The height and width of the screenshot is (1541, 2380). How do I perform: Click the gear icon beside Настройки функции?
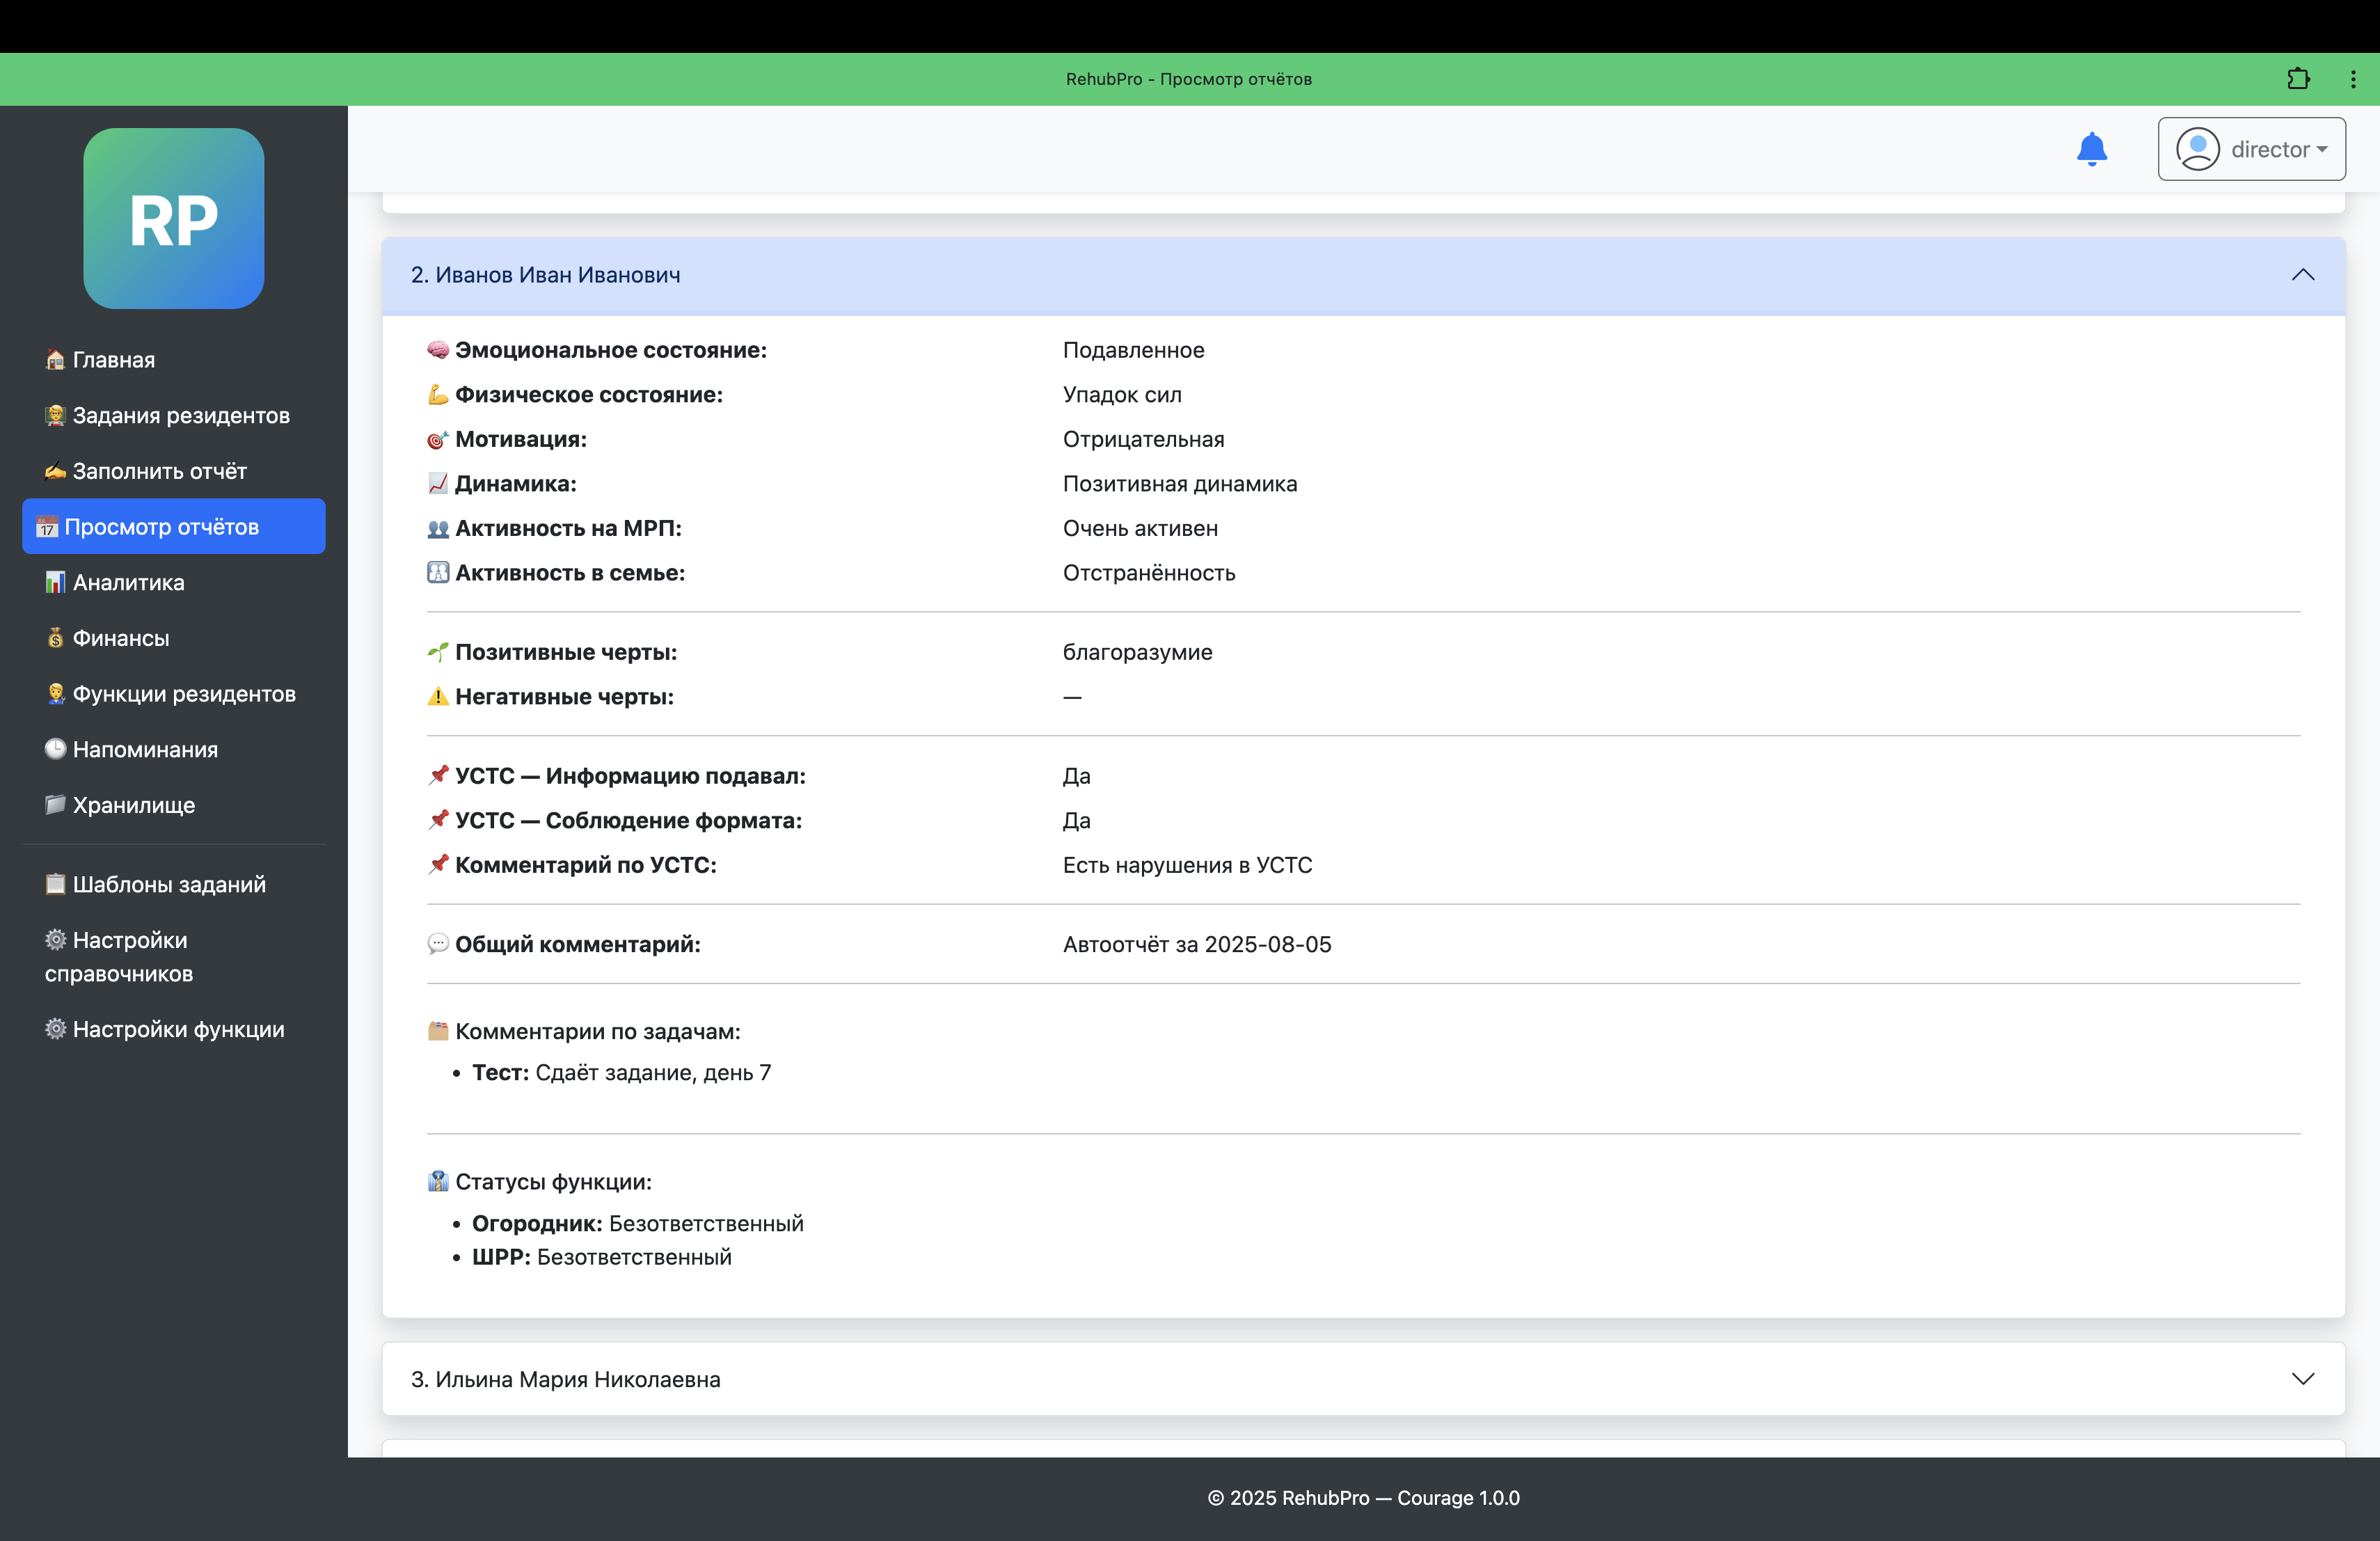point(55,1029)
